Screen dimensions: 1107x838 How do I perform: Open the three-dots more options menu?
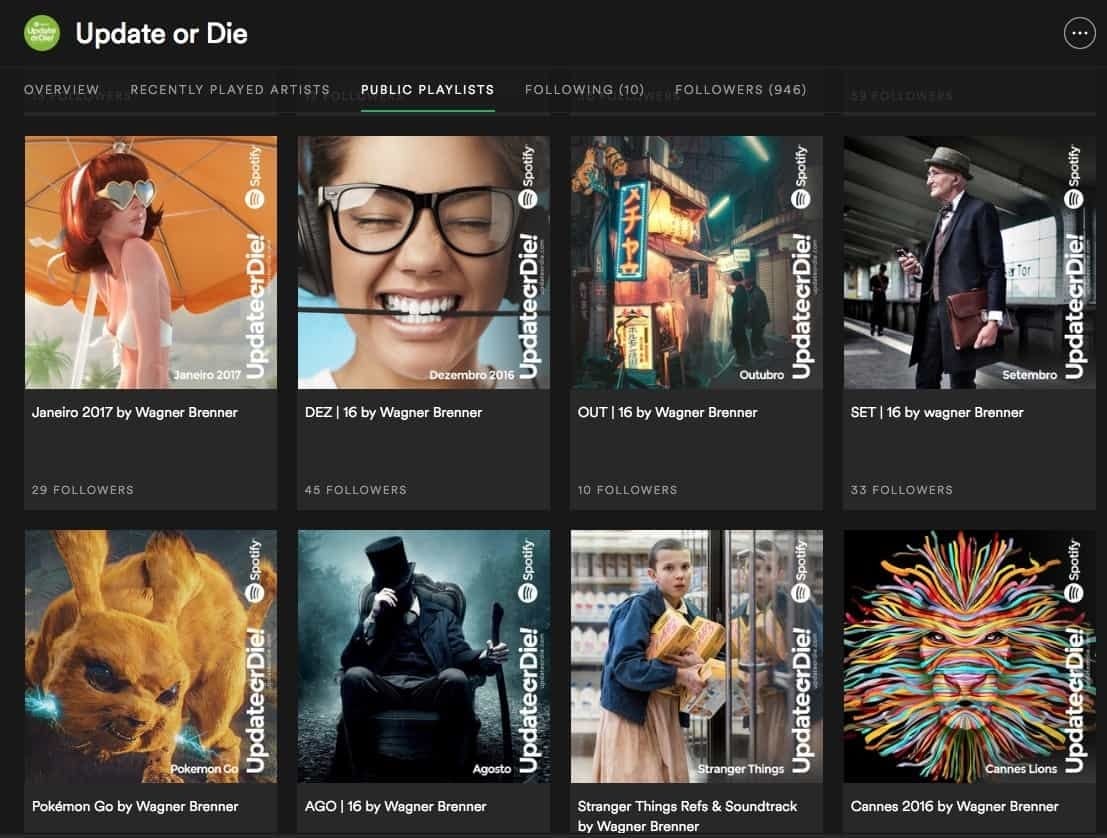1079,32
